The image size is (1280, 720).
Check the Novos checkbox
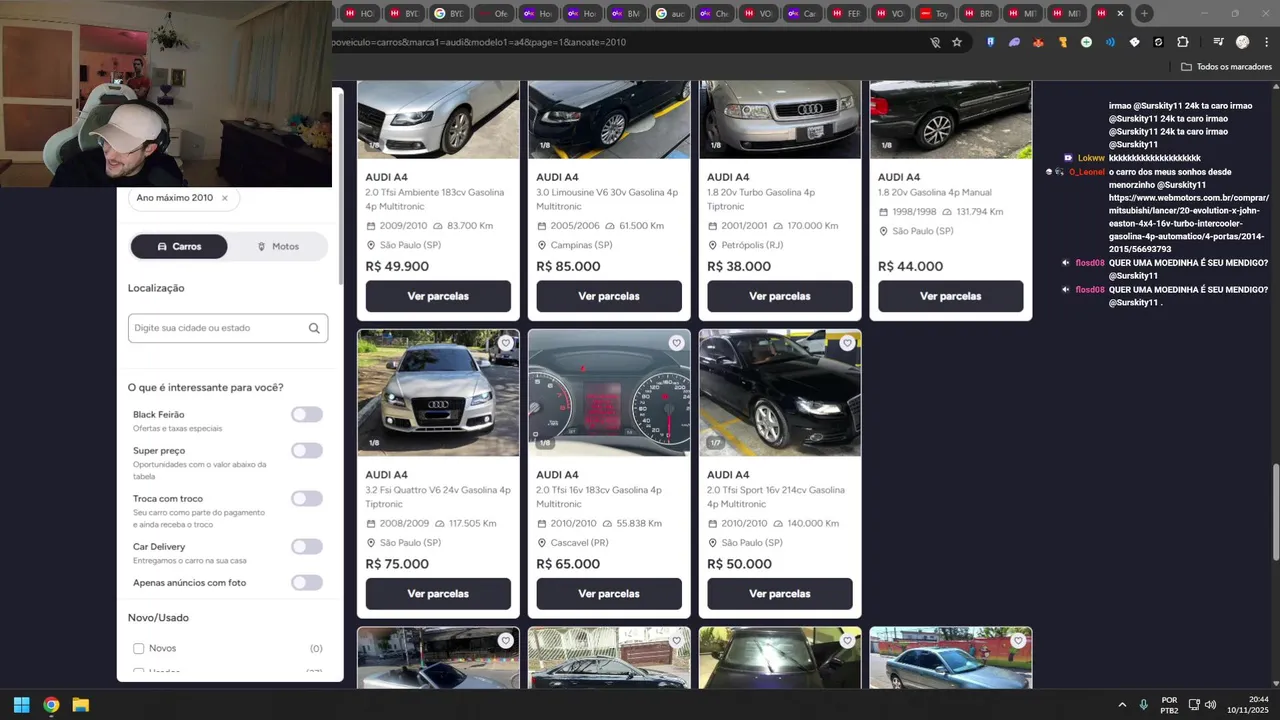[x=139, y=648]
